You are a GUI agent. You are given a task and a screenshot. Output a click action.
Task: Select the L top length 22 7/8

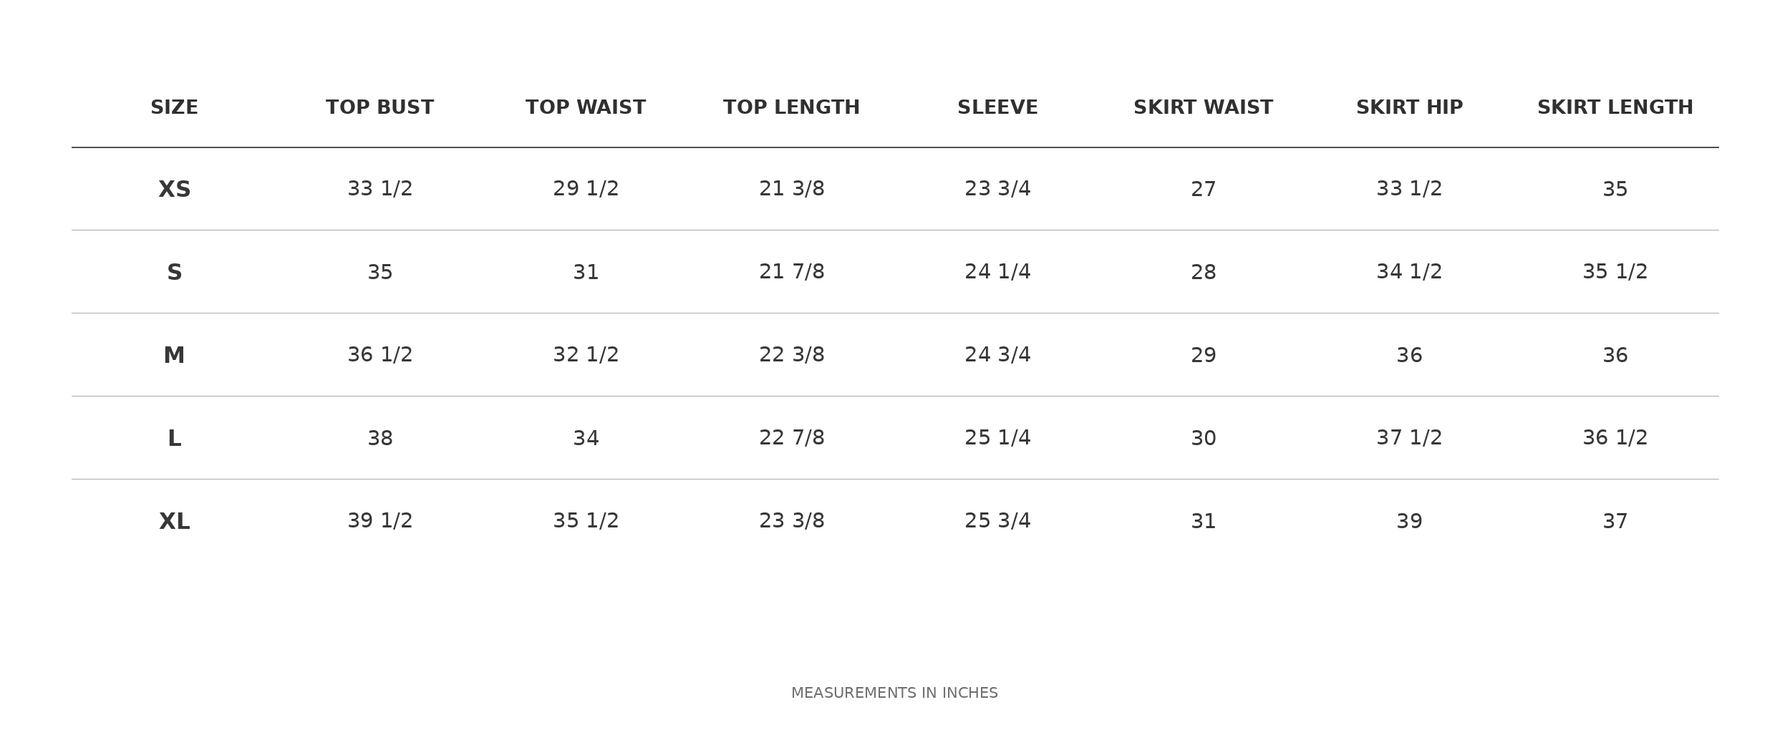(792, 438)
